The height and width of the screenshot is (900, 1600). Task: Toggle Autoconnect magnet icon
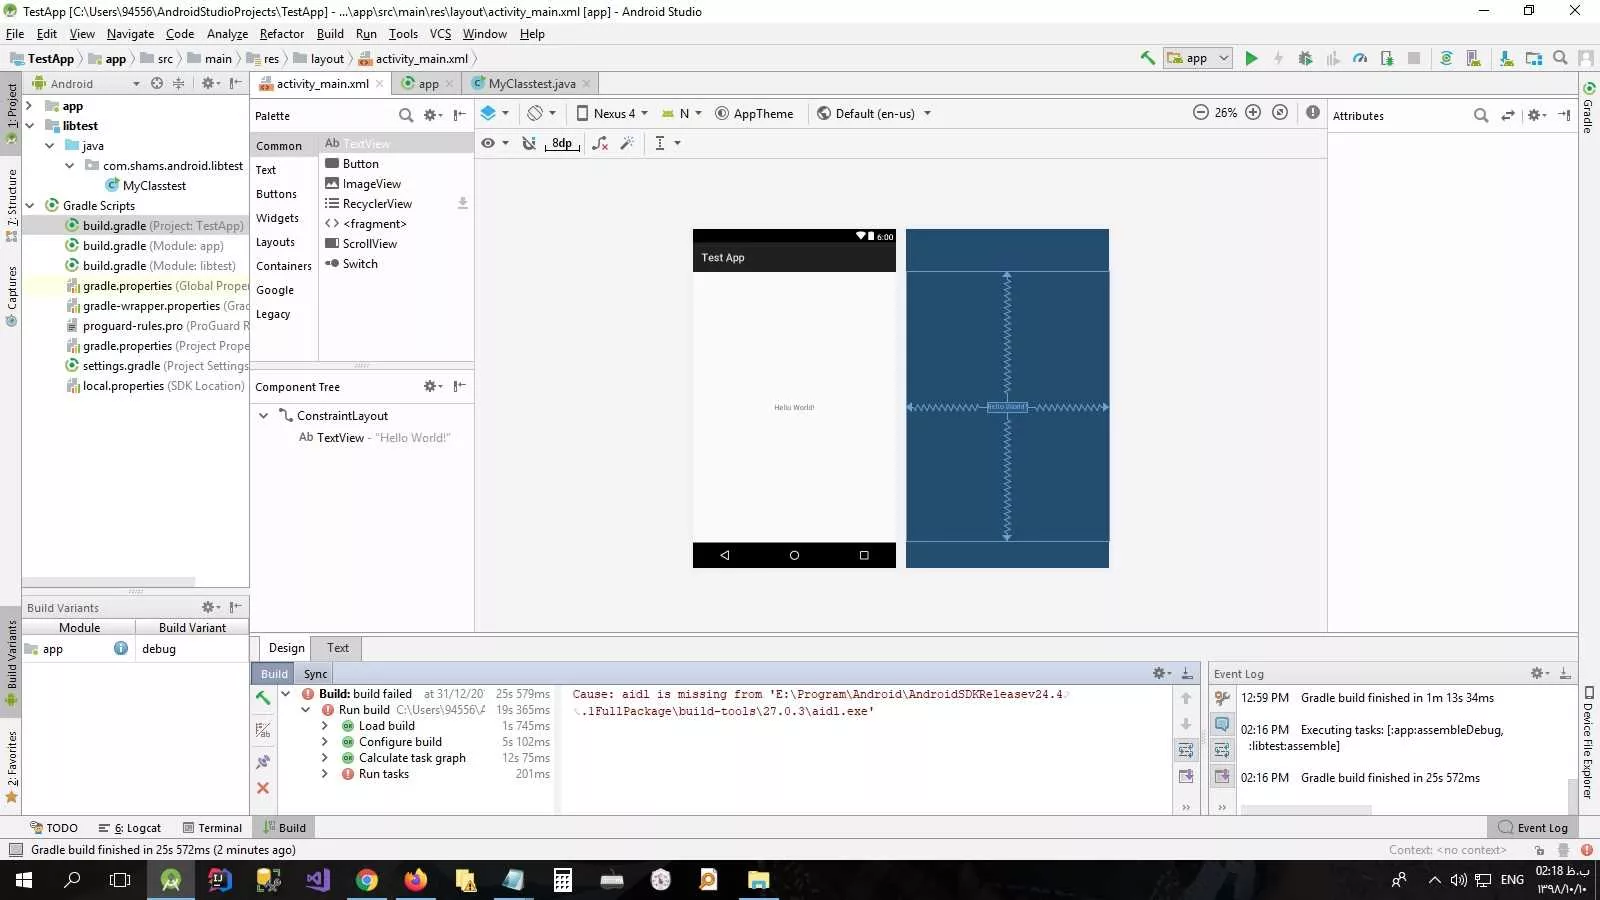tap(529, 143)
